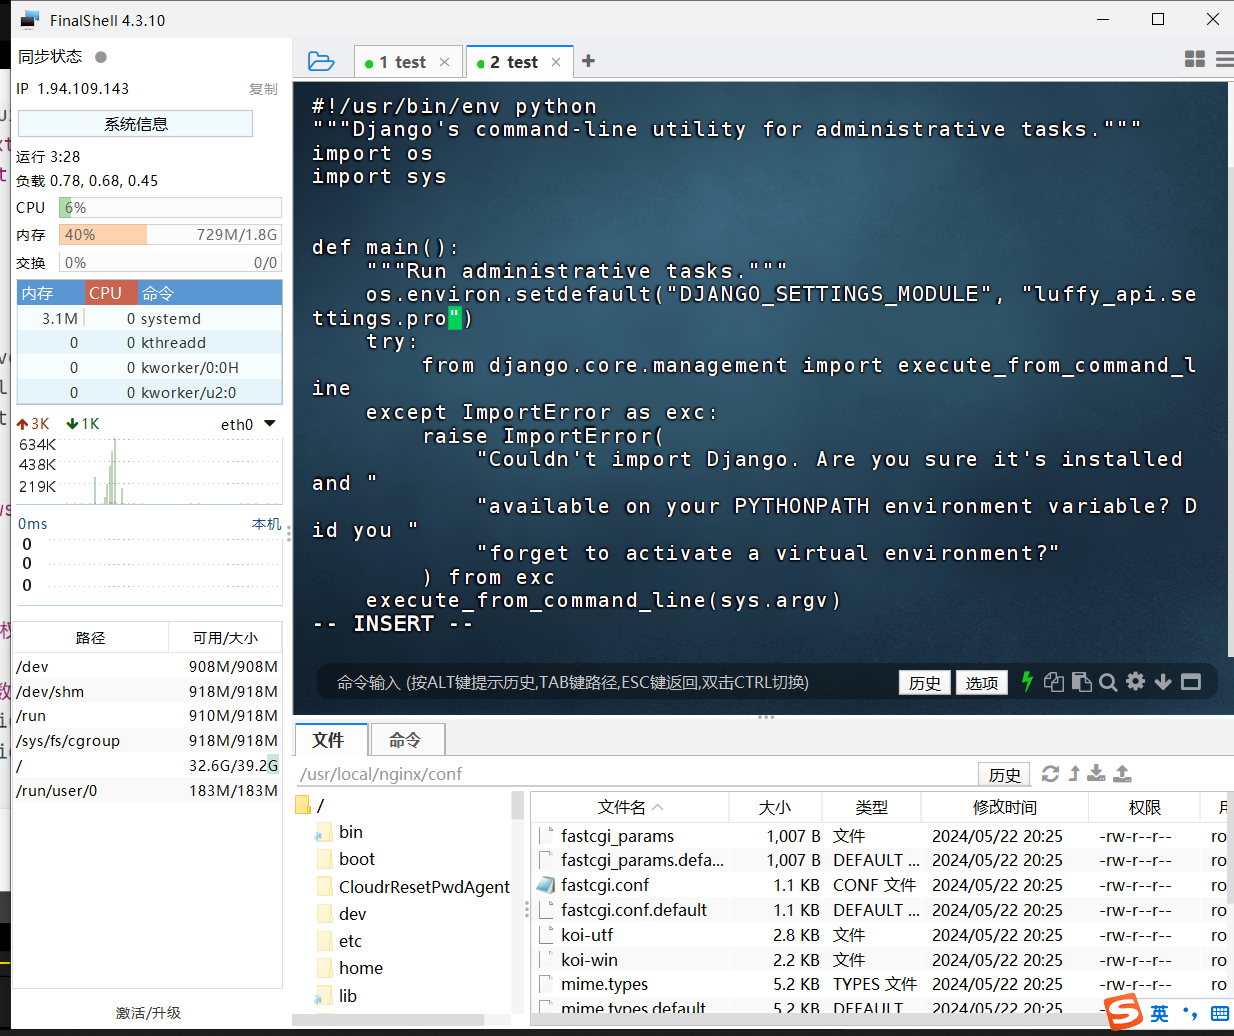The height and width of the screenshot is (1036, 1234).
Task: Go up to the parent directory
Action: tap(1074, 773)
